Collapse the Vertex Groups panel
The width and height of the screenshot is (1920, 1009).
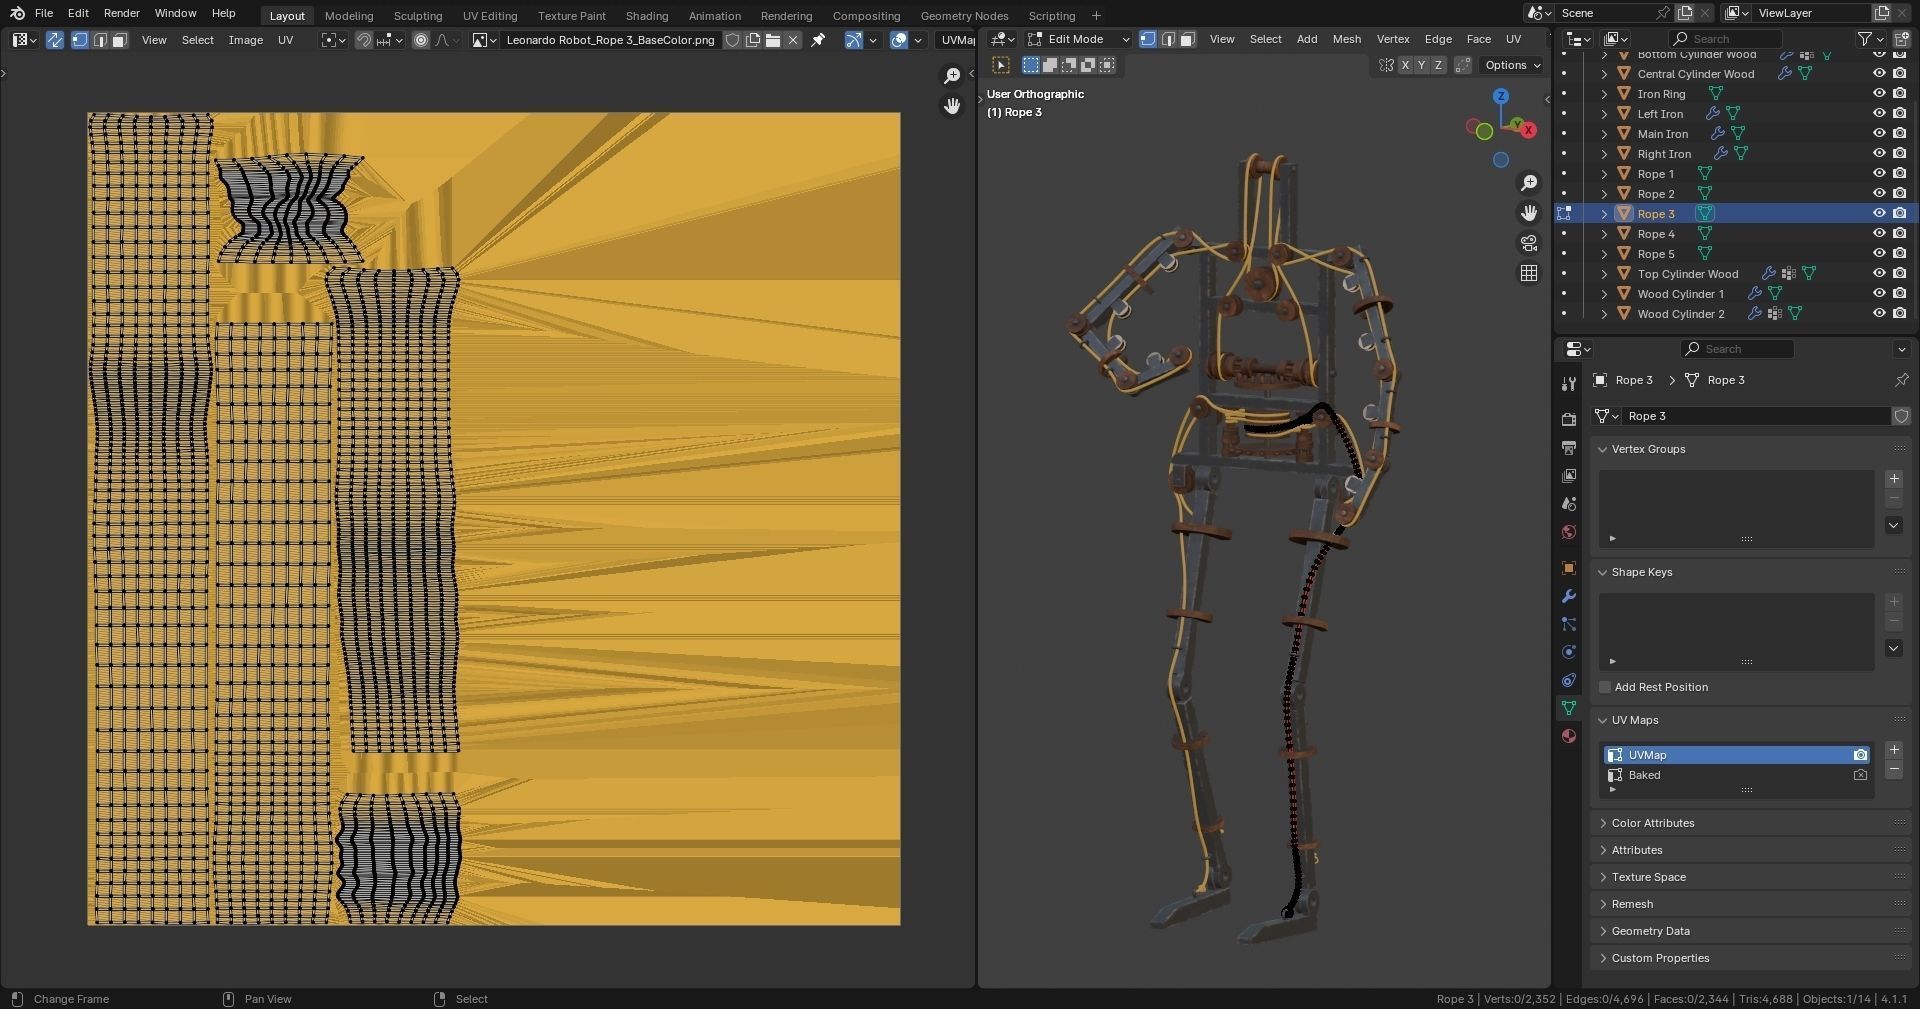pyautogui.click(x=1602, y=449)
